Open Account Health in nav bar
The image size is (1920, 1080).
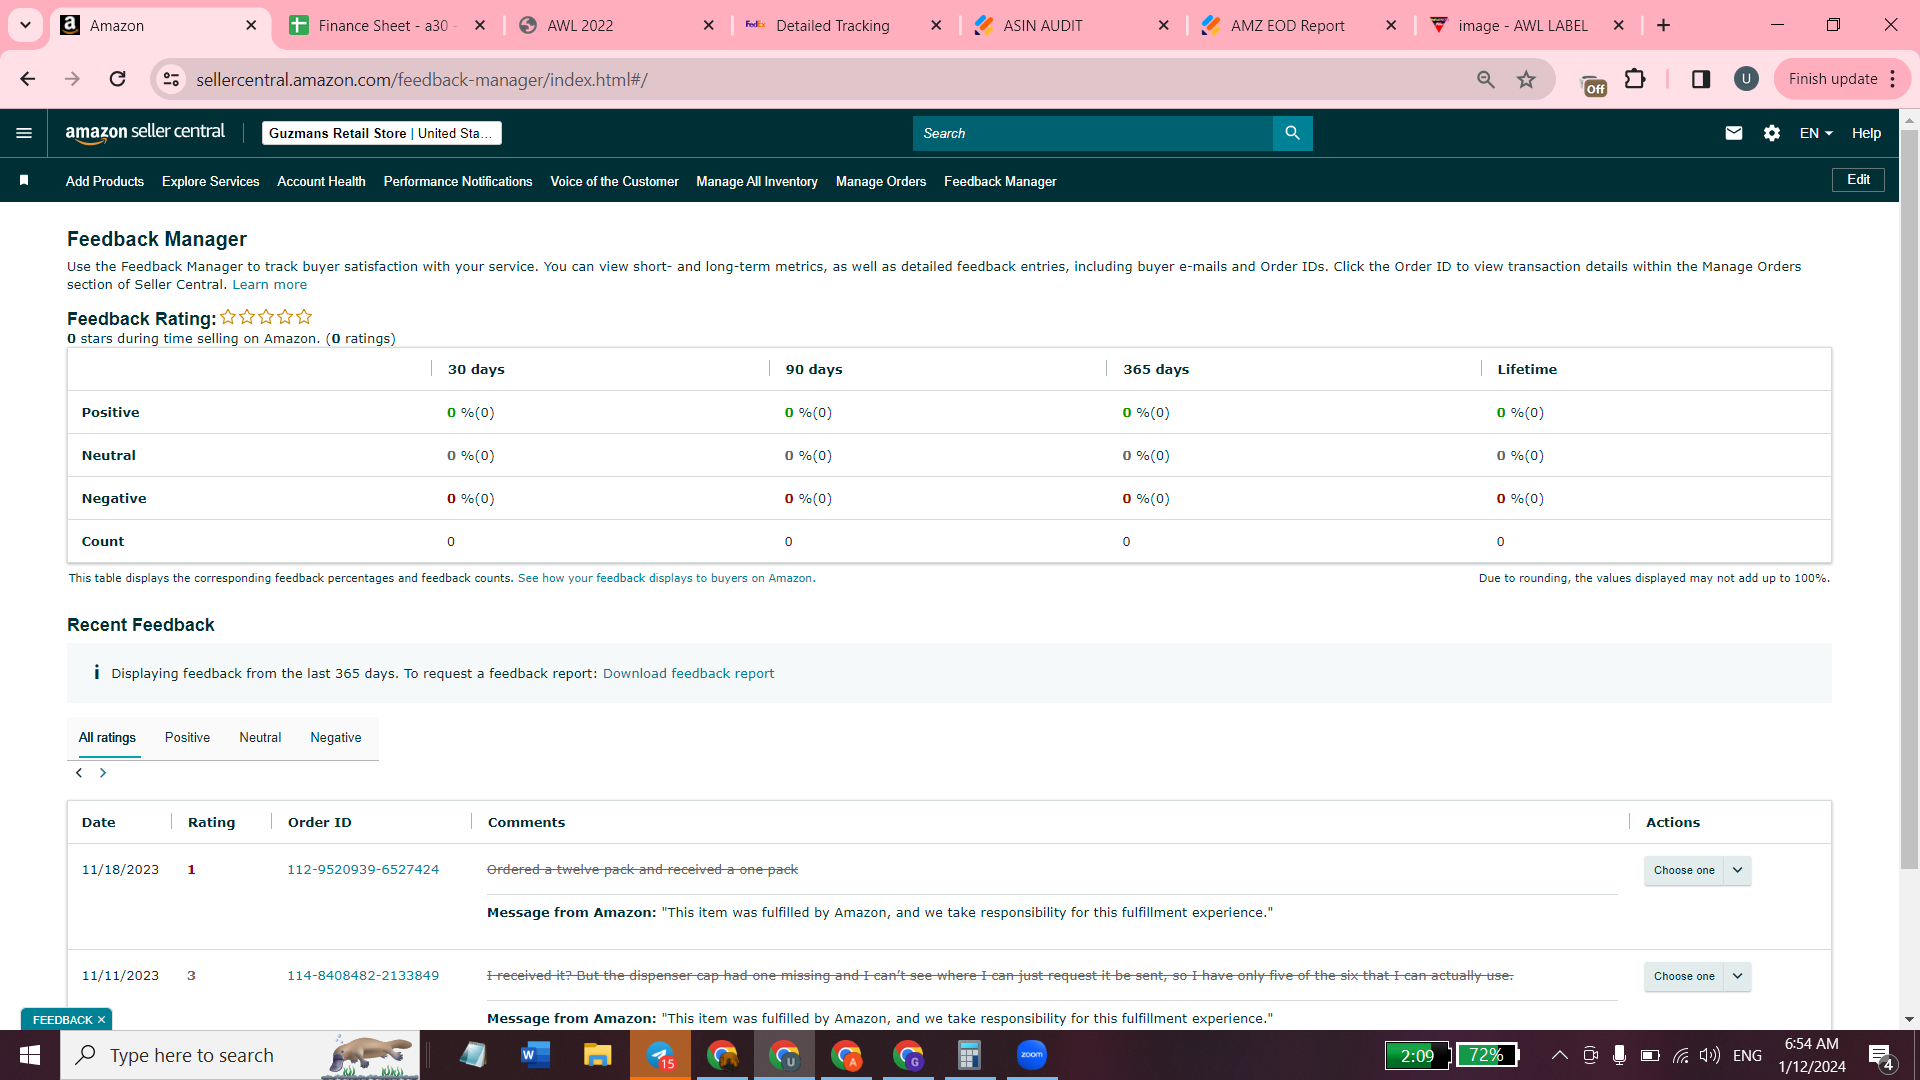point(321,181)
